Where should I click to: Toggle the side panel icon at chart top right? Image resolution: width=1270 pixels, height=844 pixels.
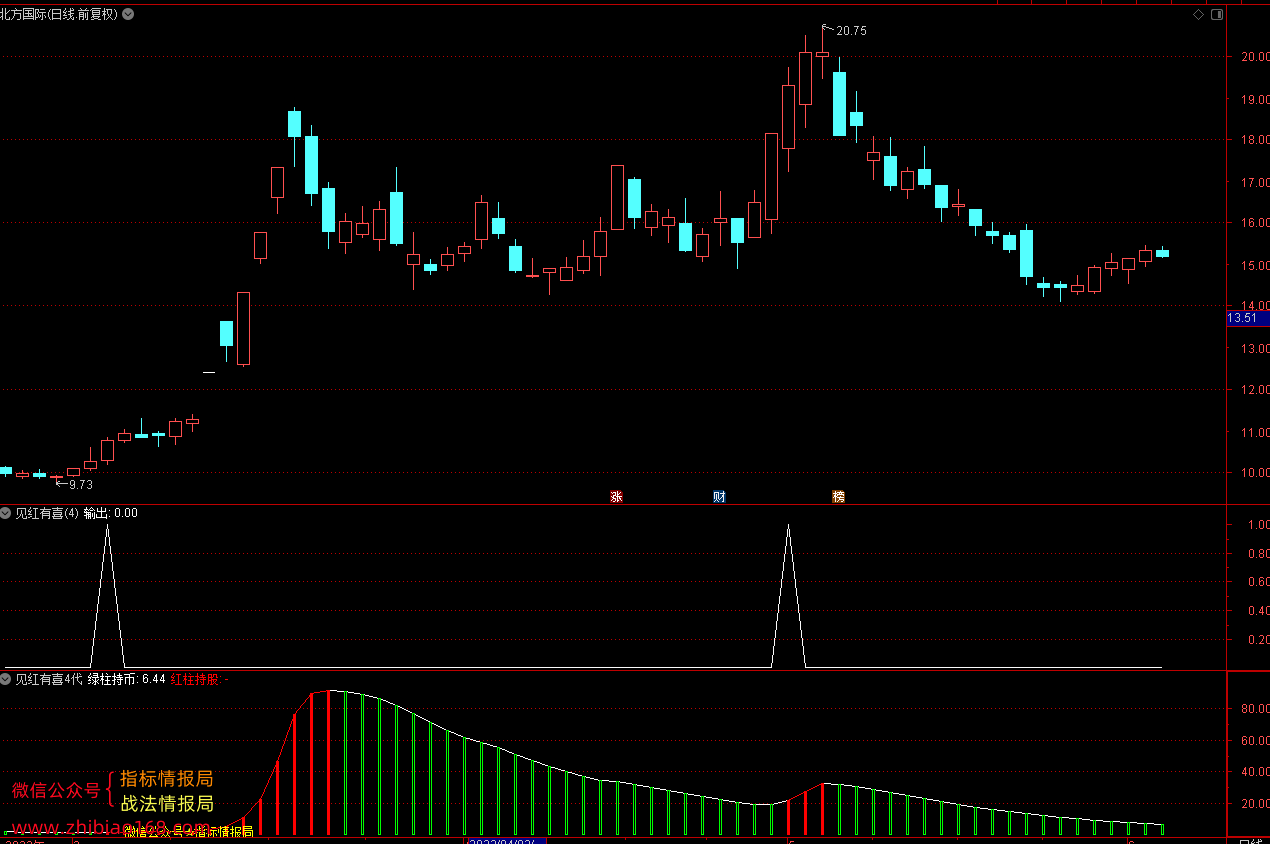1217,15
